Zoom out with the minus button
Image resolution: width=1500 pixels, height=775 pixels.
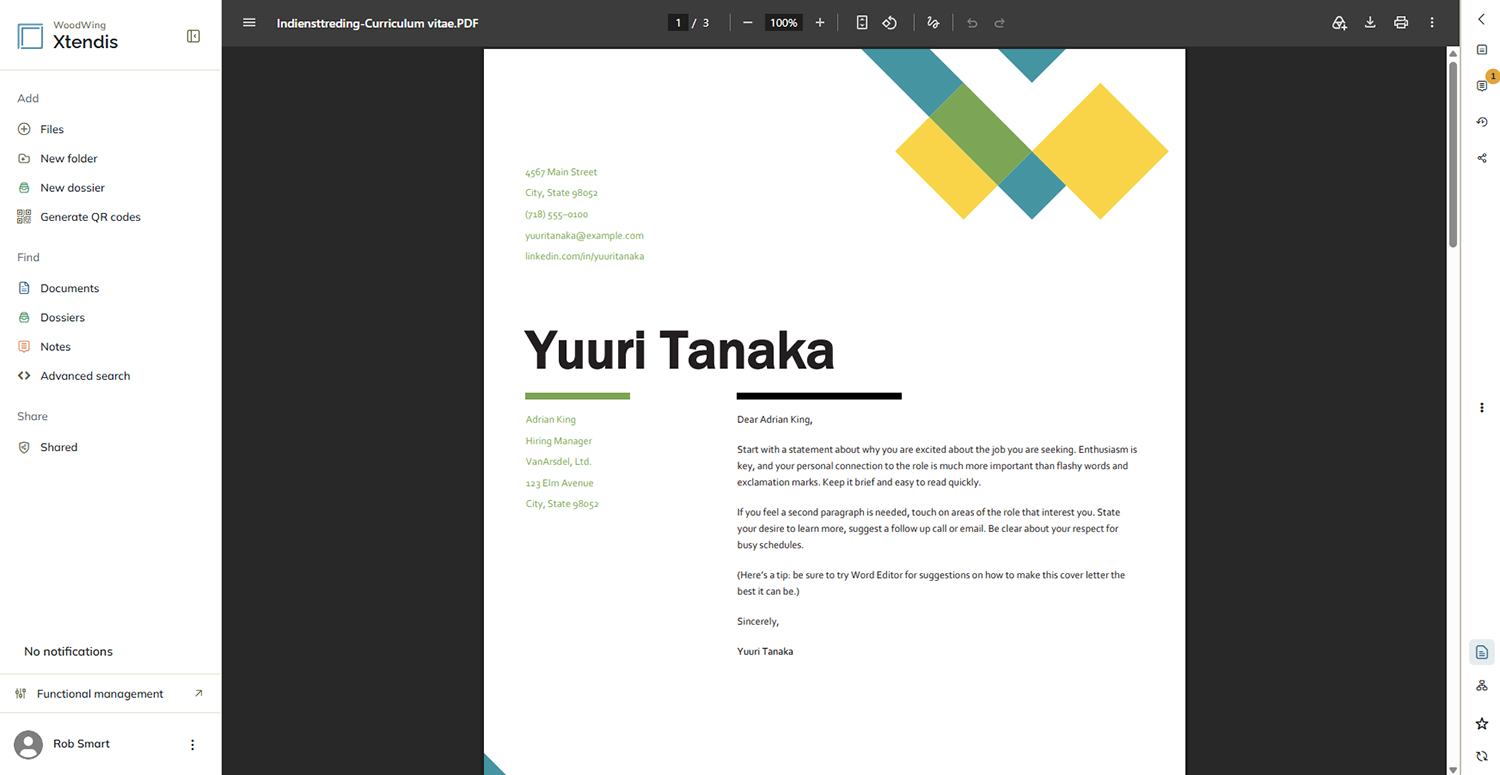(x=747, y=22)
